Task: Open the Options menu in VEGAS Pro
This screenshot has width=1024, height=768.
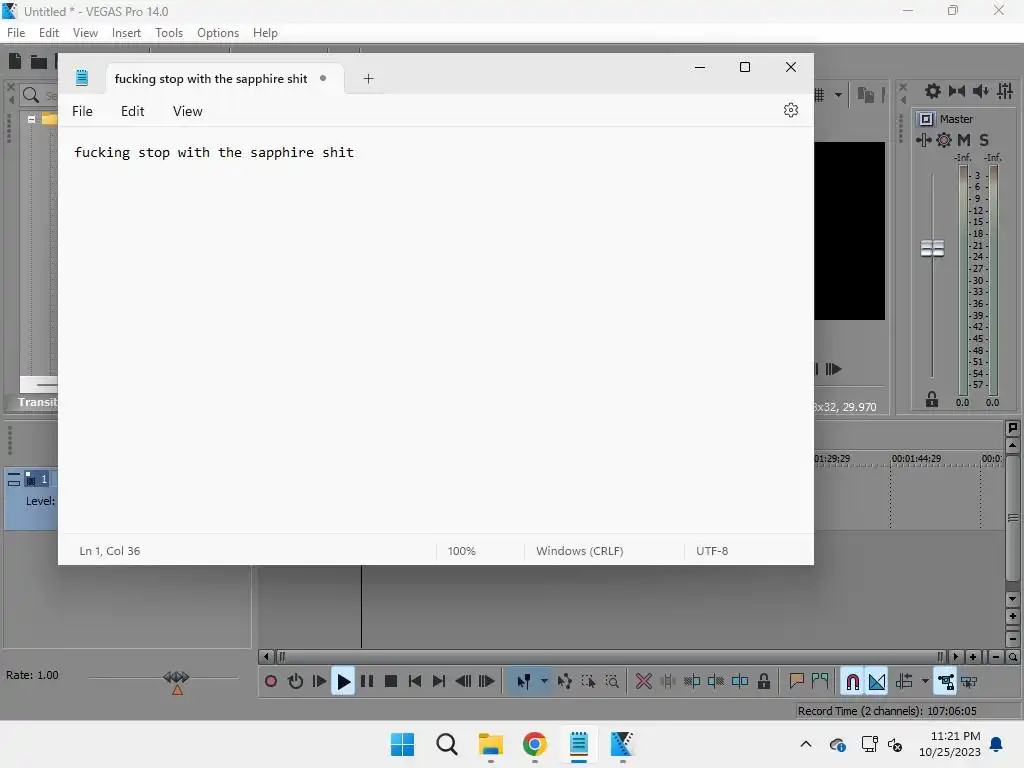Action: click(x=217, y=33)
